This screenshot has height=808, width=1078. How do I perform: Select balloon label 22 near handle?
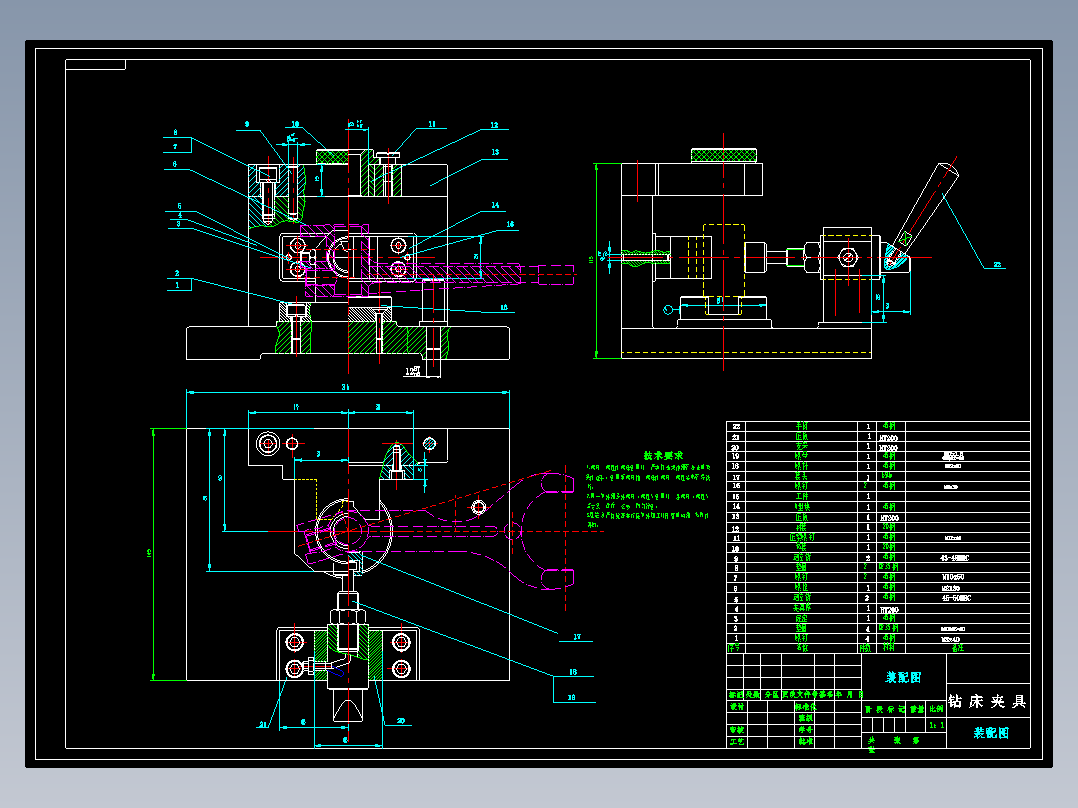click(997, 264)
